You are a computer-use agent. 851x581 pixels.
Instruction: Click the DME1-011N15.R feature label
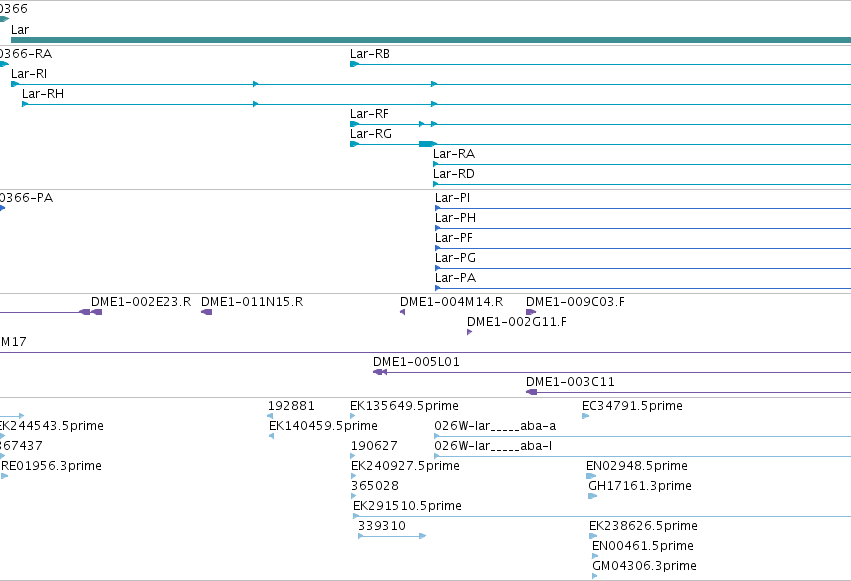coord(252,302)
